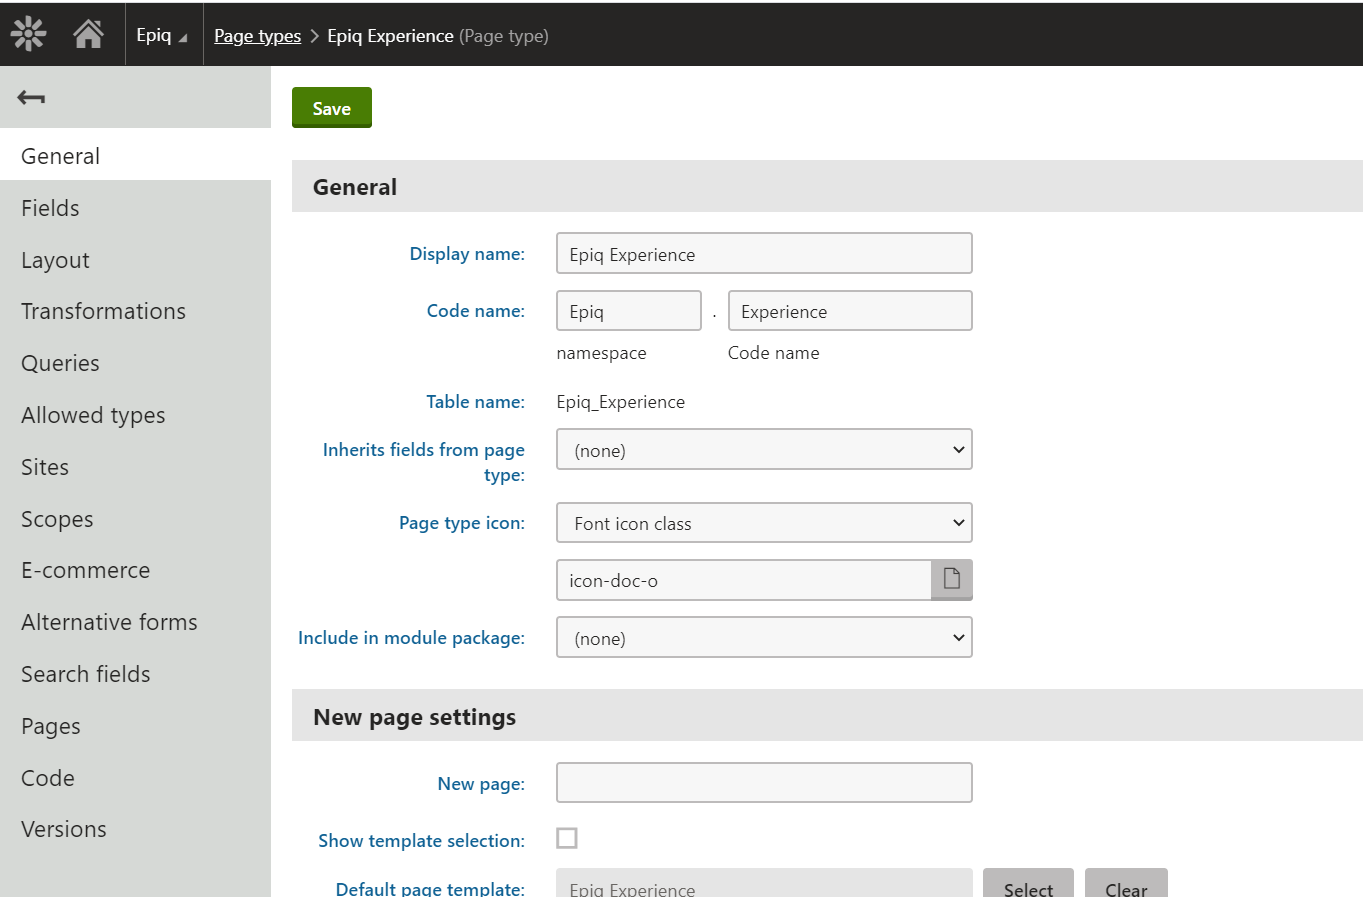1363x897 pixels.
Task: Click the Display name text field
Action: tap(763, 253)
